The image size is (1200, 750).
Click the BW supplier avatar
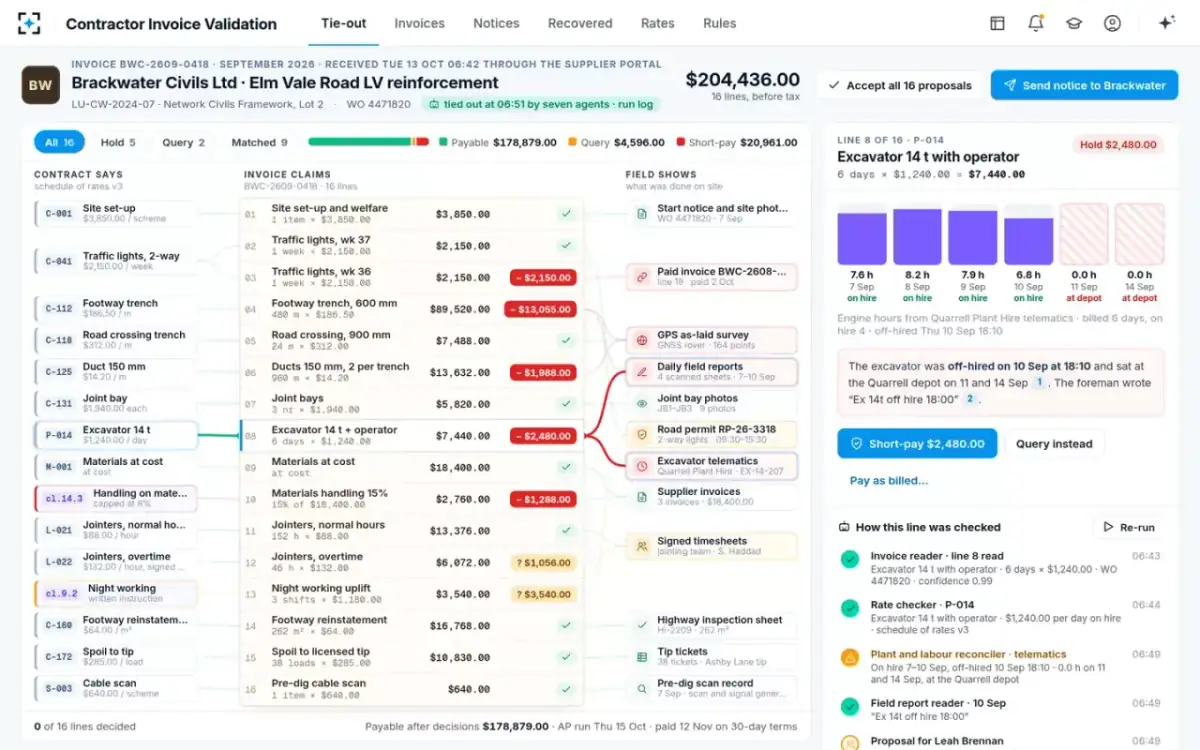[40, 85]
